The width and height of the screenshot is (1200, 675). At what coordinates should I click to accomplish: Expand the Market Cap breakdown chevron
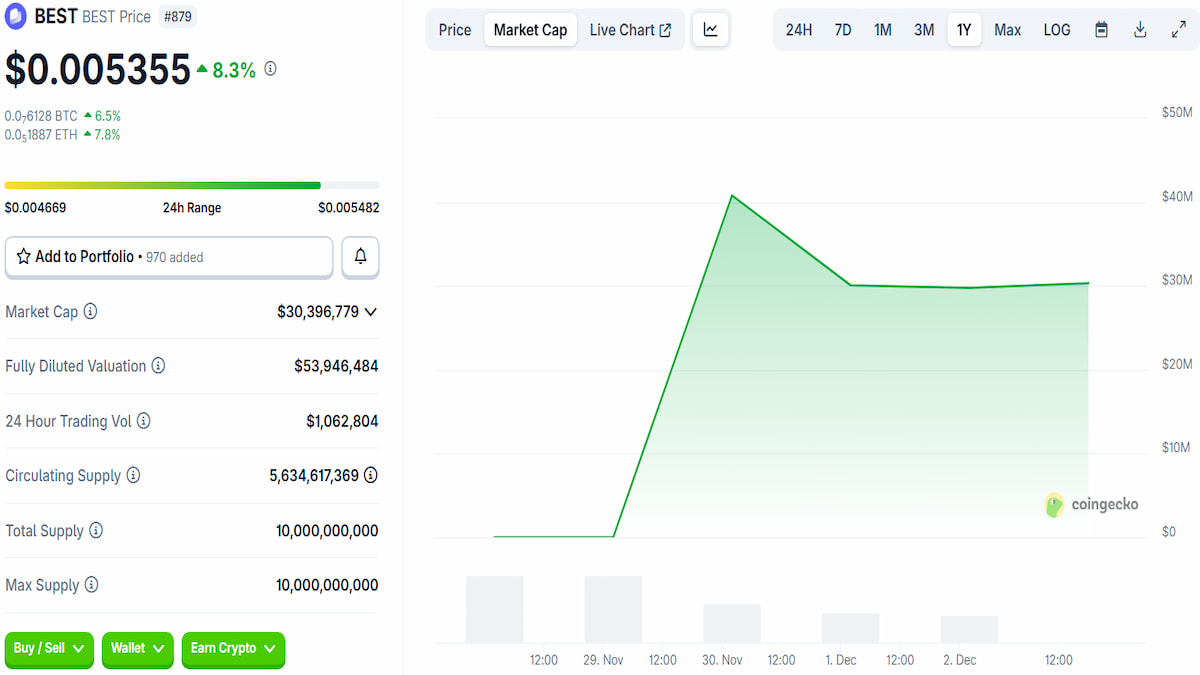(370, 311)
